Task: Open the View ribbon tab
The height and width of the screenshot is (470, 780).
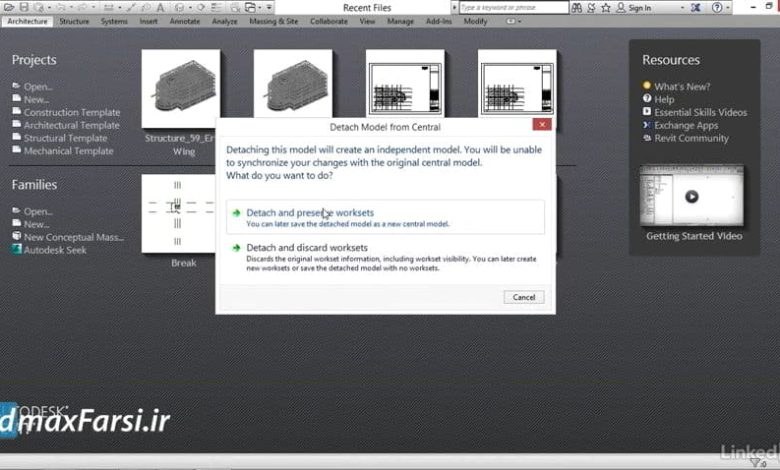Action: [367, 21]
